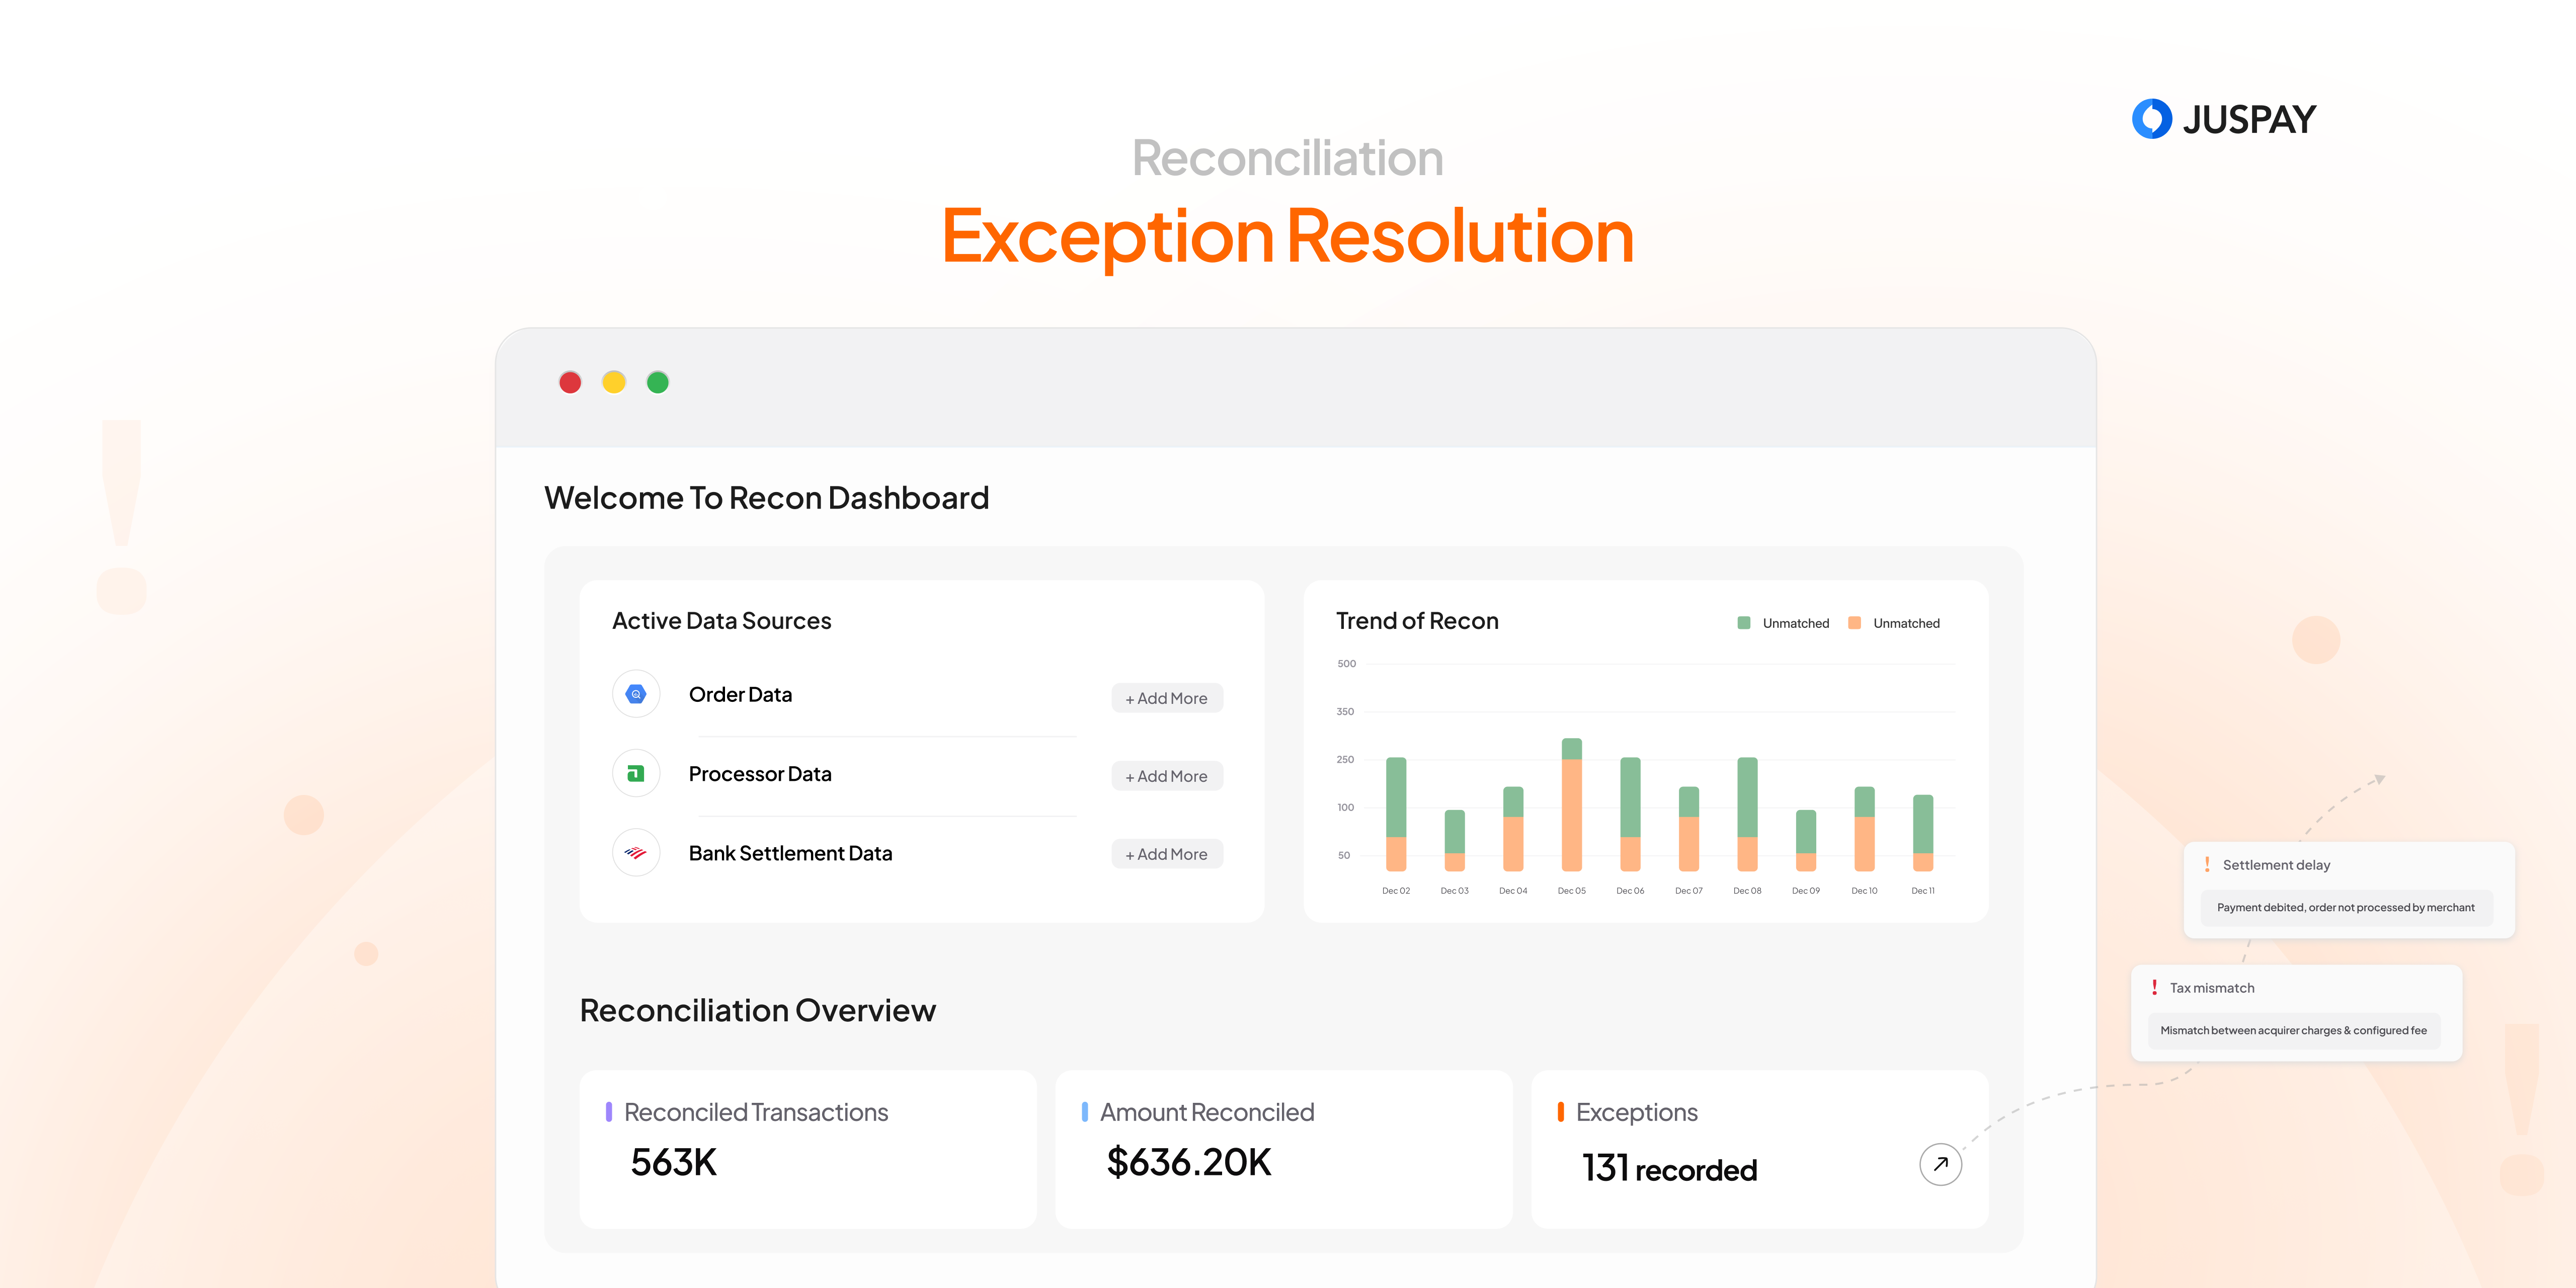Click the "131 recorded" value
Screen dimensions: 2576x1288
click(x=1669, y=1168)
